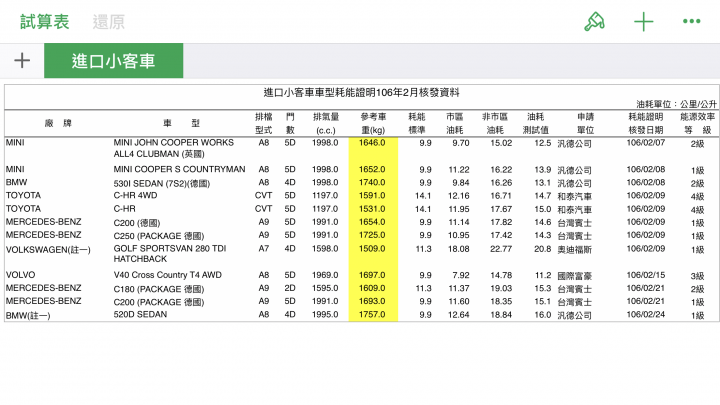Select the urban fuel value 18.08
Image resolution: width=720 pixels, height=405 pixels.
tap(459, 248)
